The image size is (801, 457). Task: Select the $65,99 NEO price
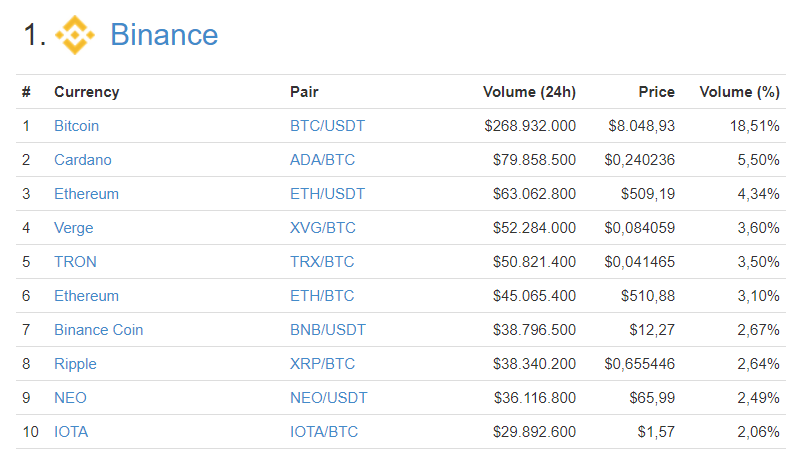pyautogui.click(x=652, y=398)
